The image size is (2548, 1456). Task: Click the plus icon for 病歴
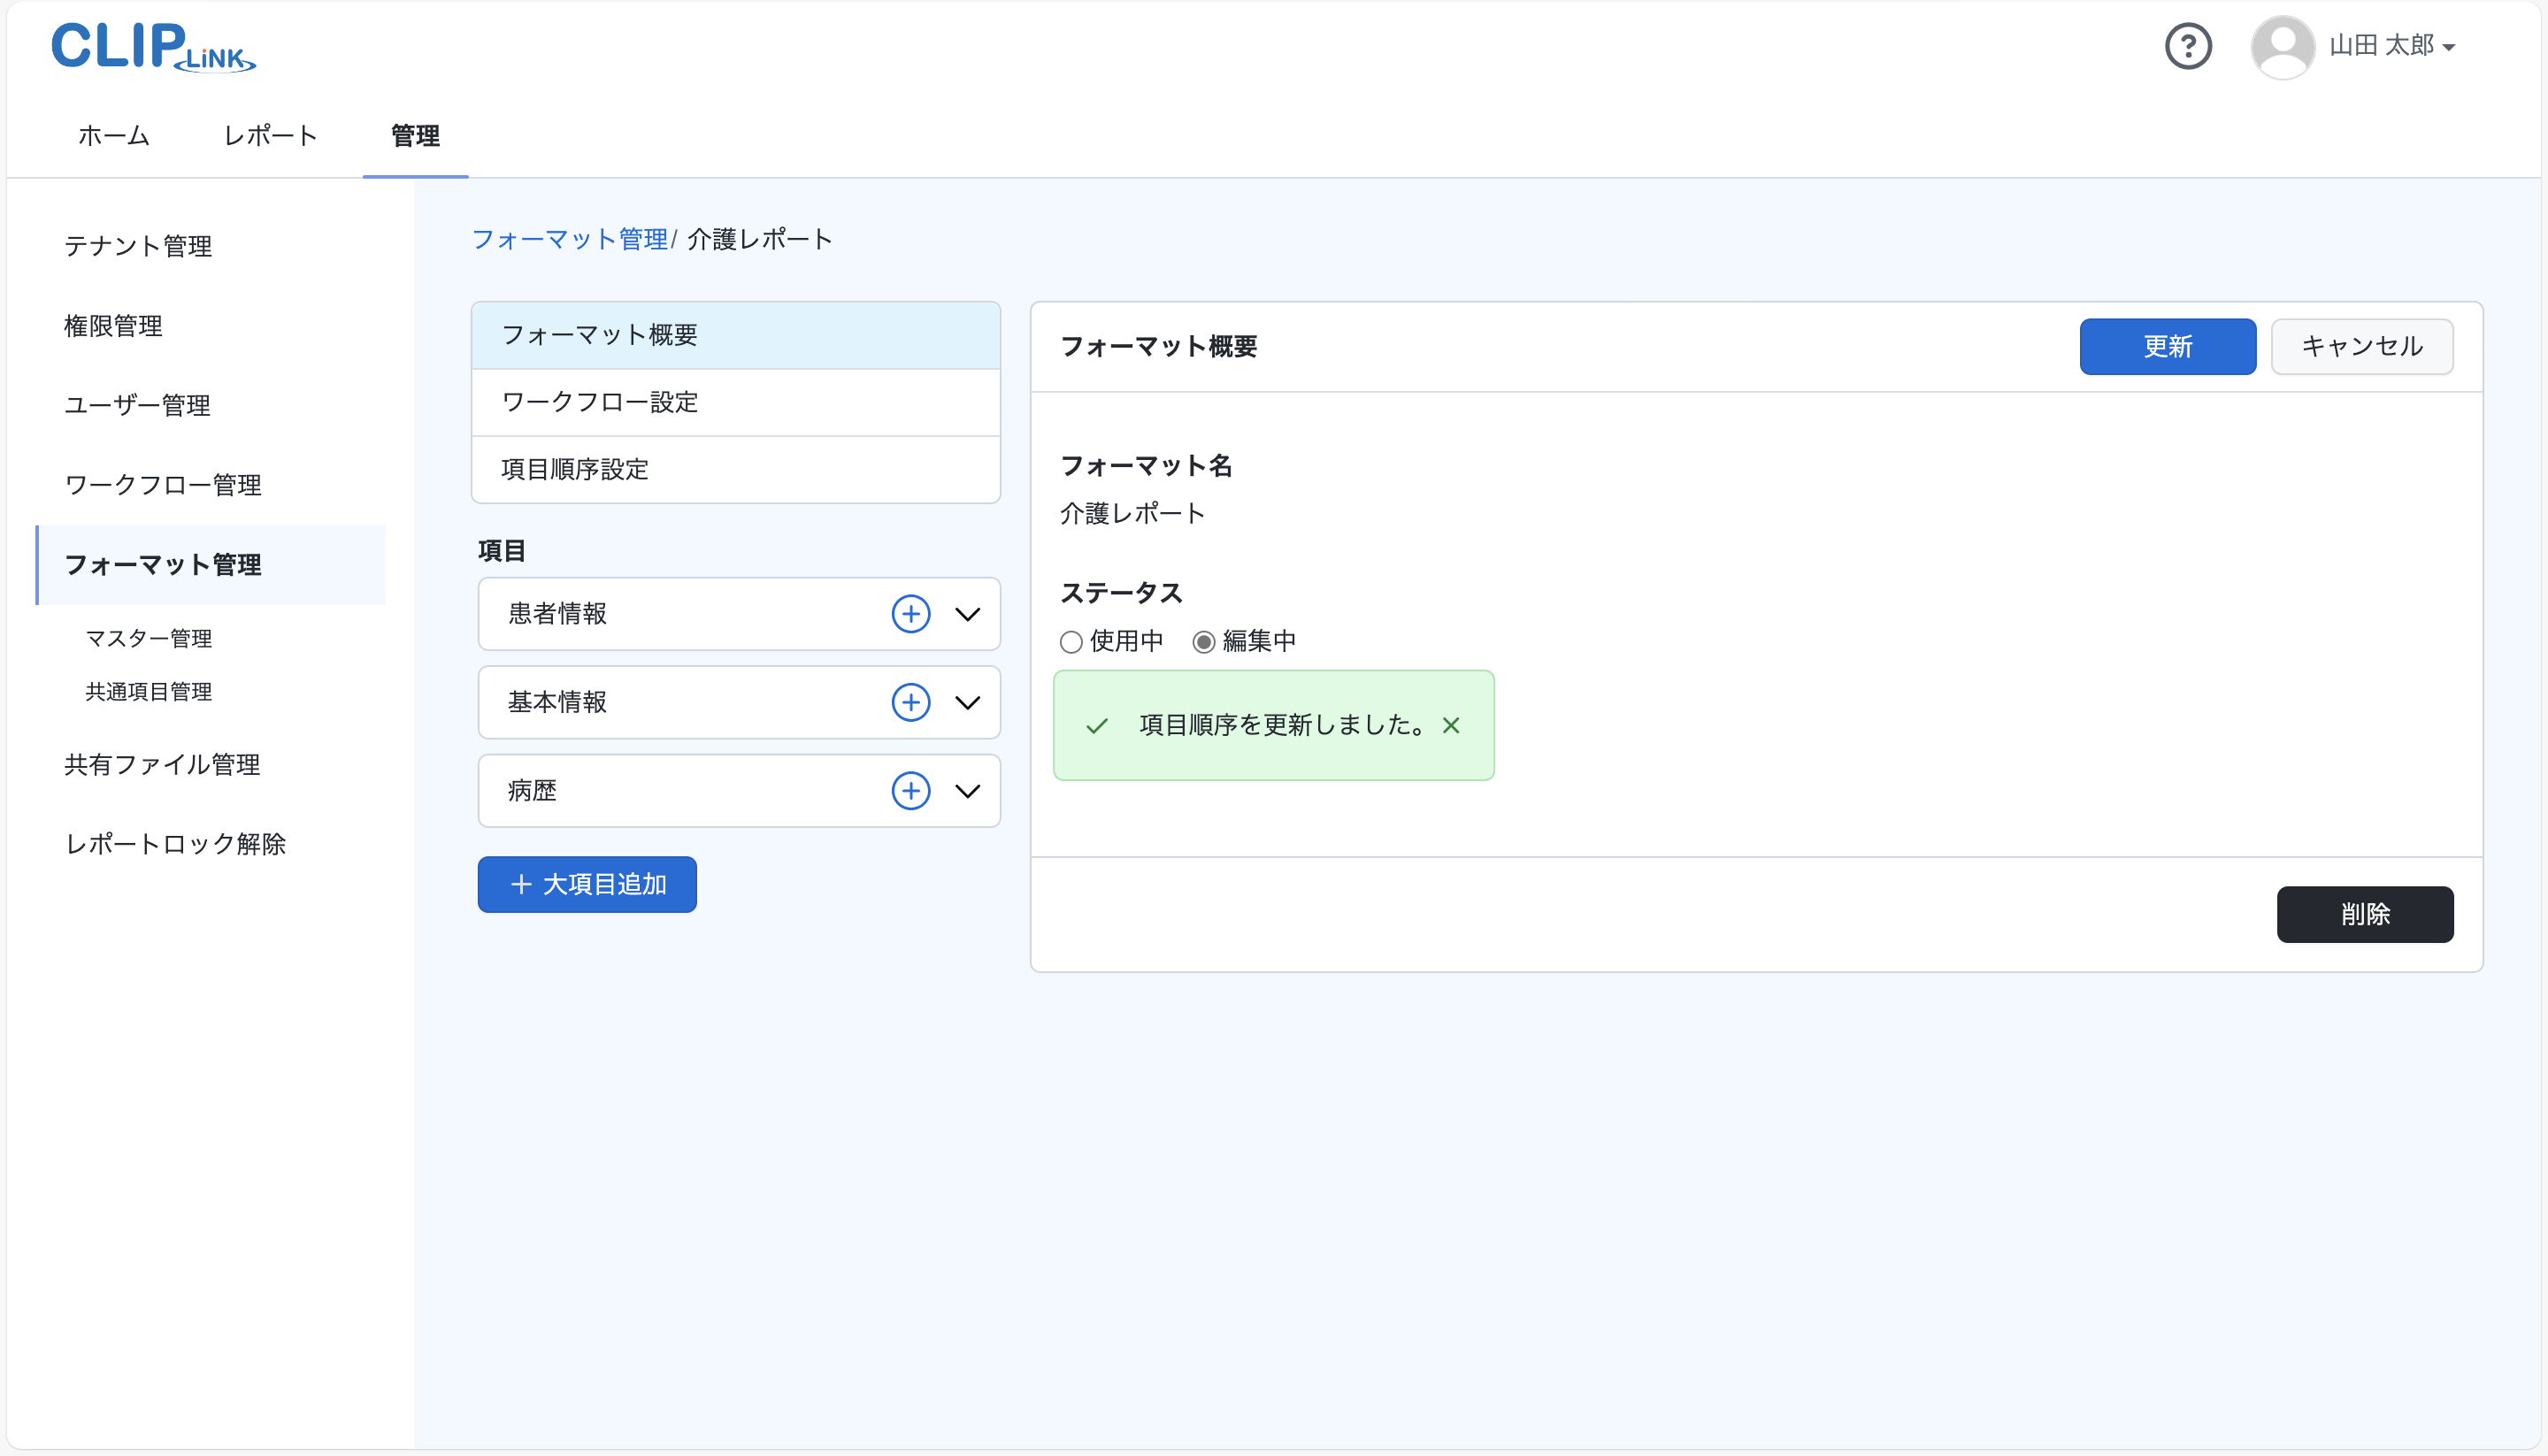tap(910, 791)
